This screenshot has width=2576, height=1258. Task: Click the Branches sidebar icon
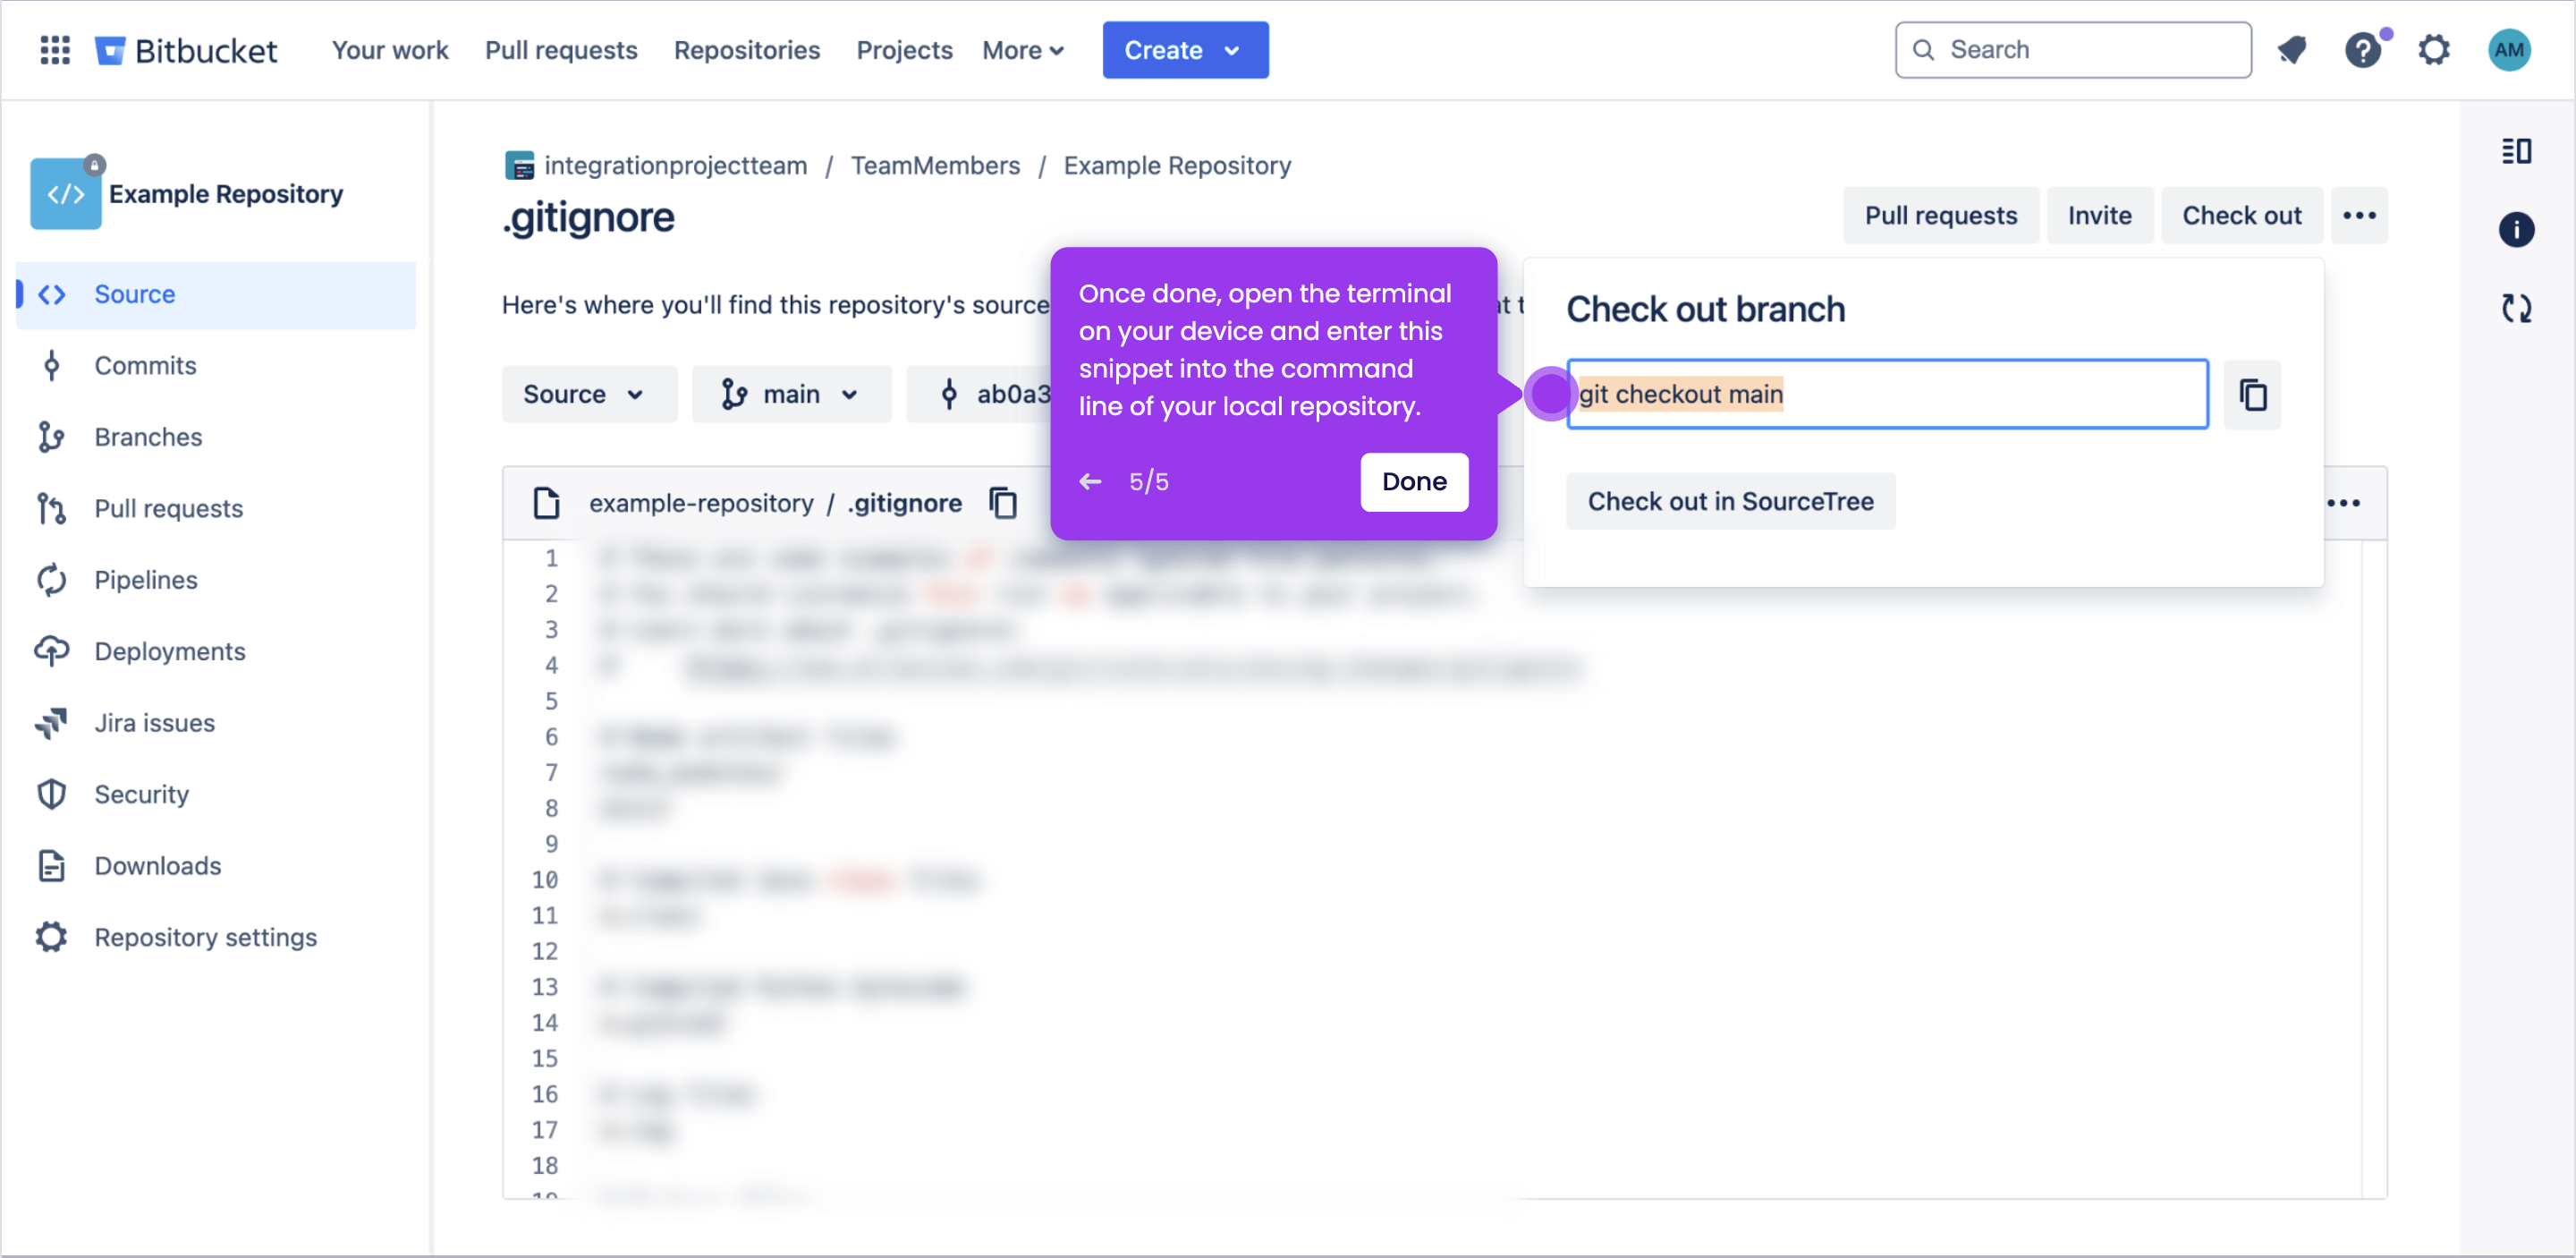52,437
